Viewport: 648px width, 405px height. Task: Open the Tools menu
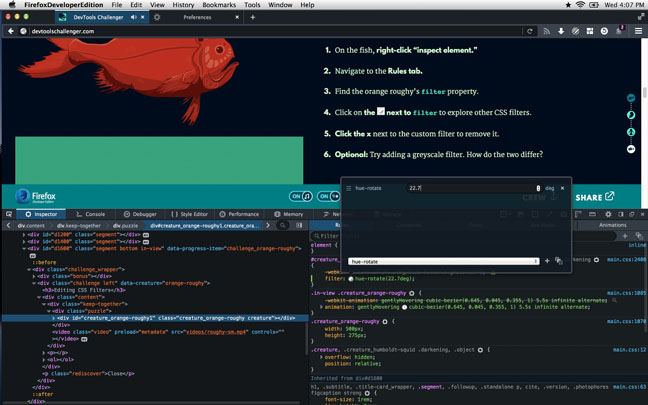coord(252,5)
